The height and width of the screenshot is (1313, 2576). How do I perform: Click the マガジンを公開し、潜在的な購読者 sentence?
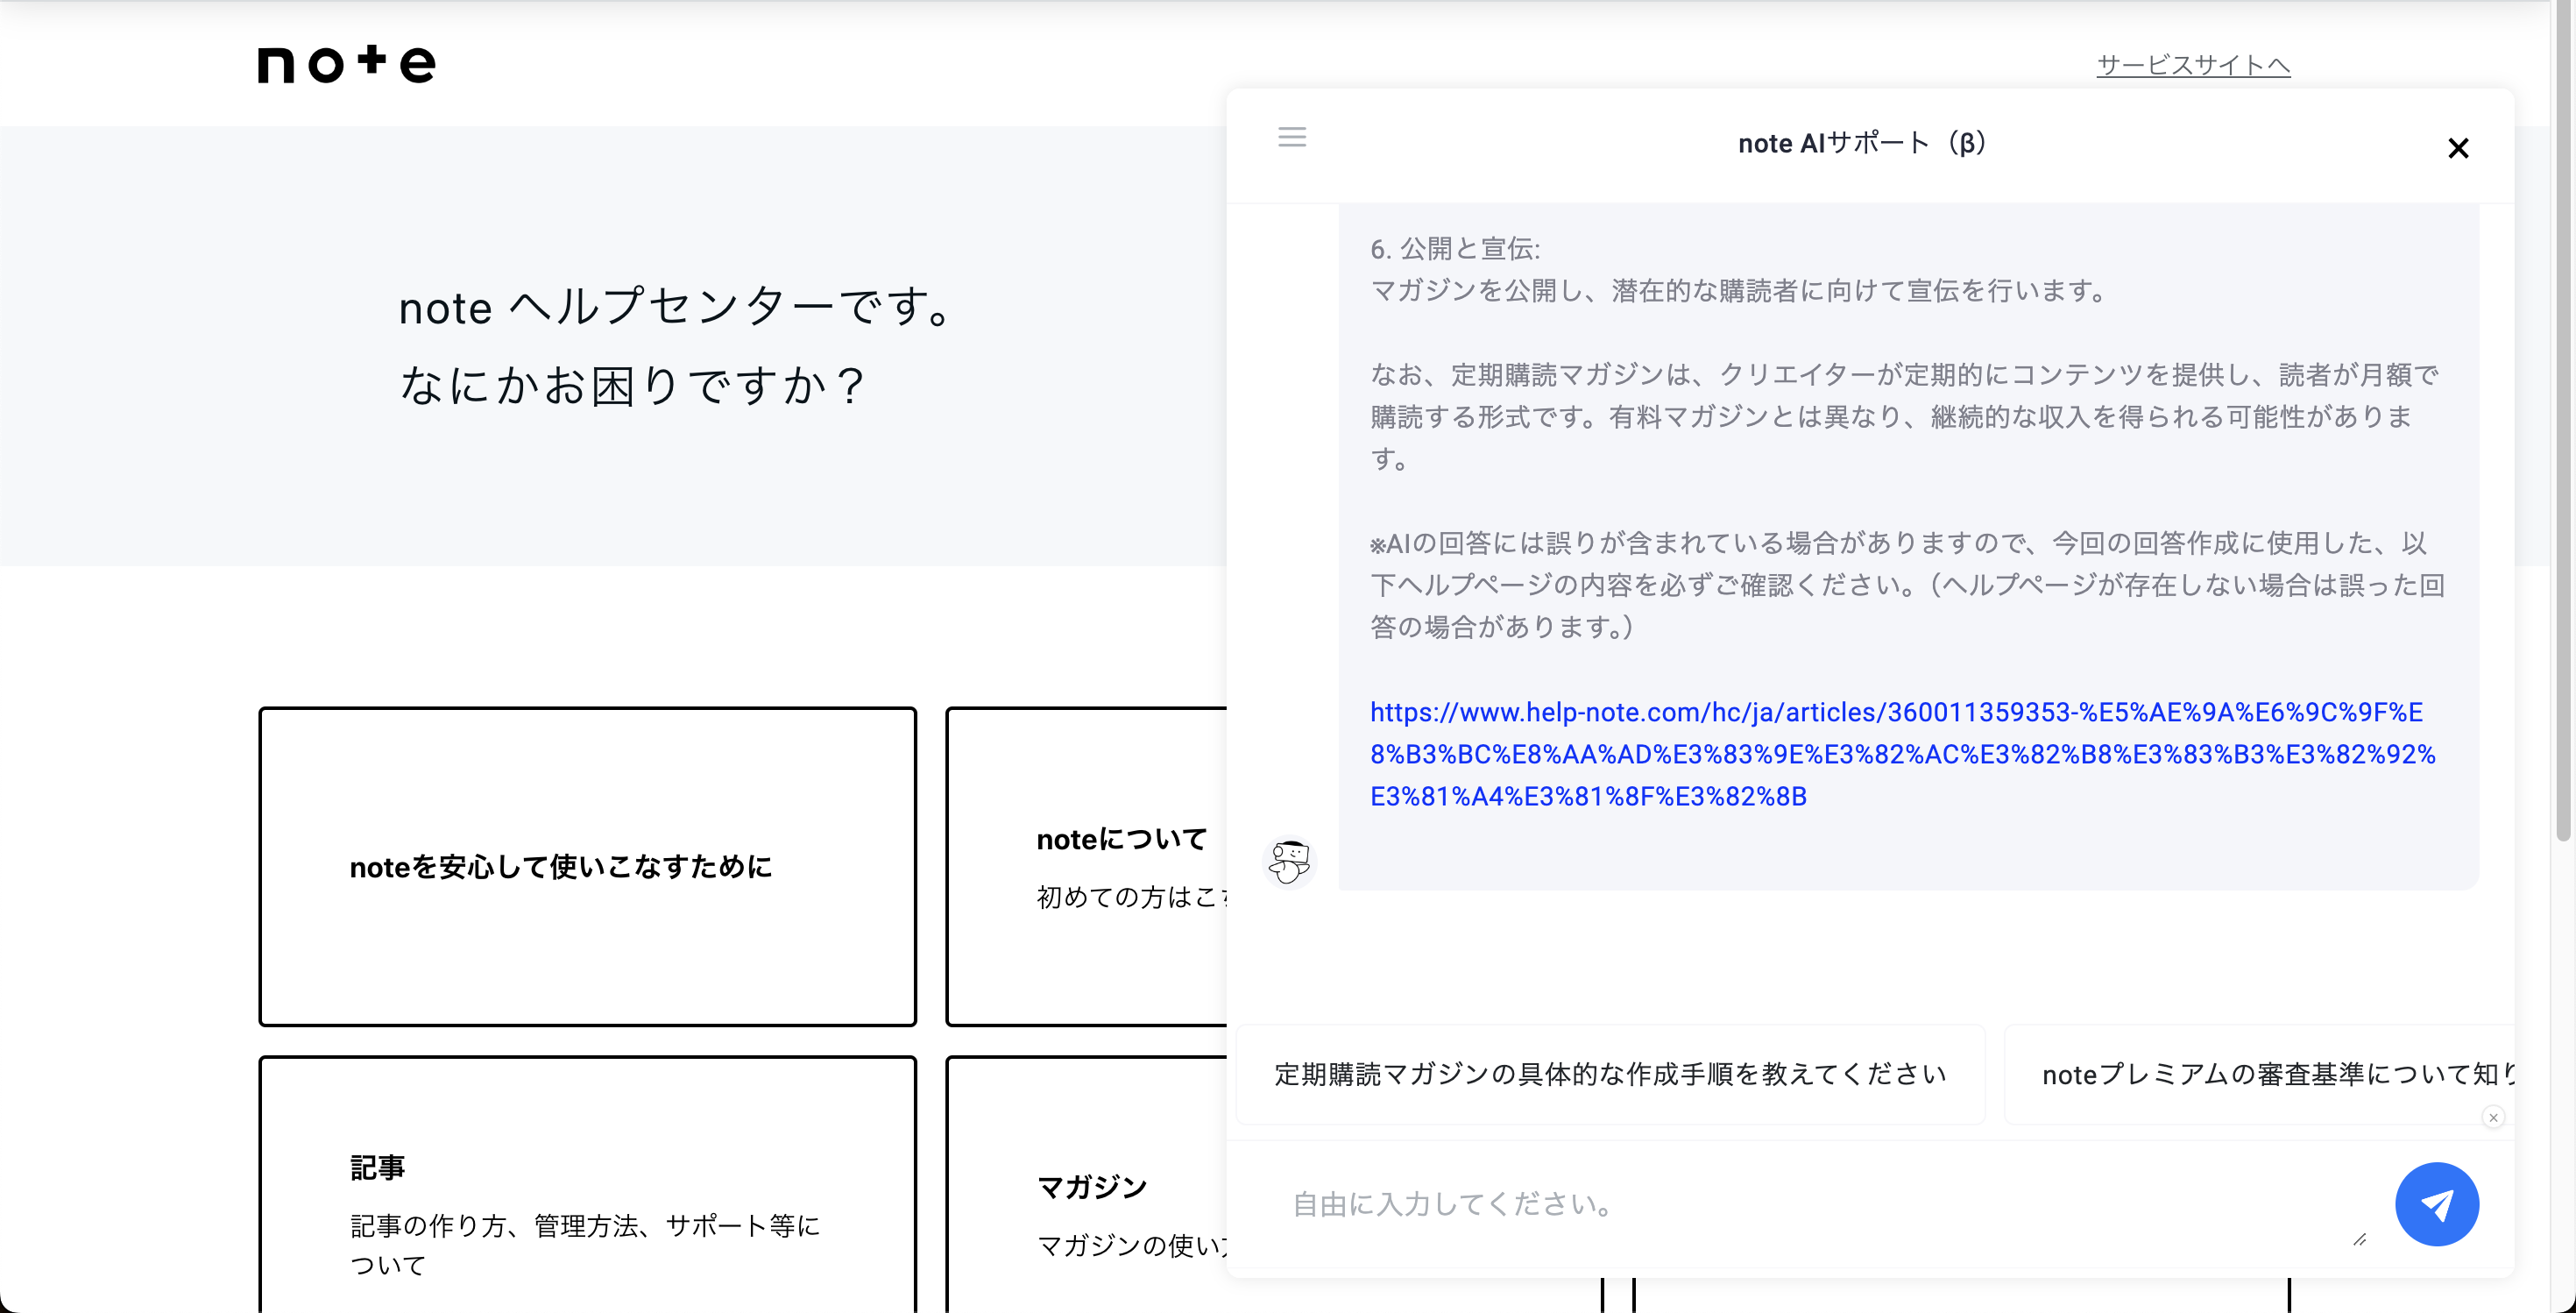(x=1740, y=291)
